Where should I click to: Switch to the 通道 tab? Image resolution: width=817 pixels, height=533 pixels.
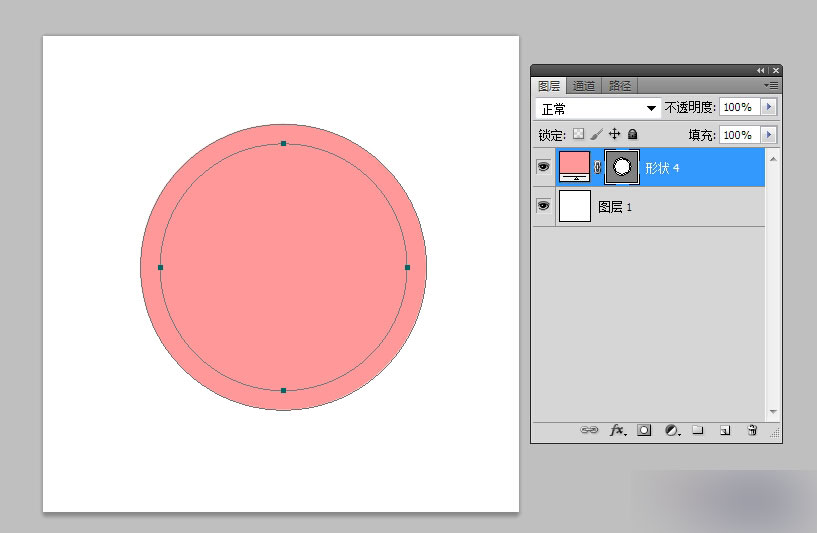(x=584, y=85)
